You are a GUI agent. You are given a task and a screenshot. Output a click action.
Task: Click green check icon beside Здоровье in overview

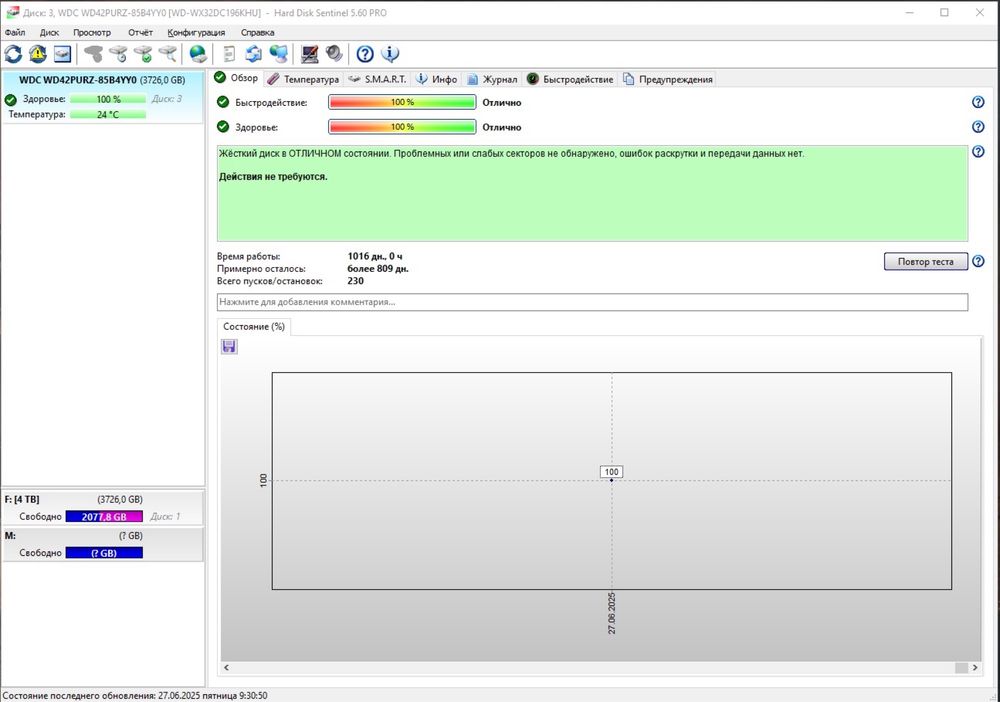click(x=223, y=127)
